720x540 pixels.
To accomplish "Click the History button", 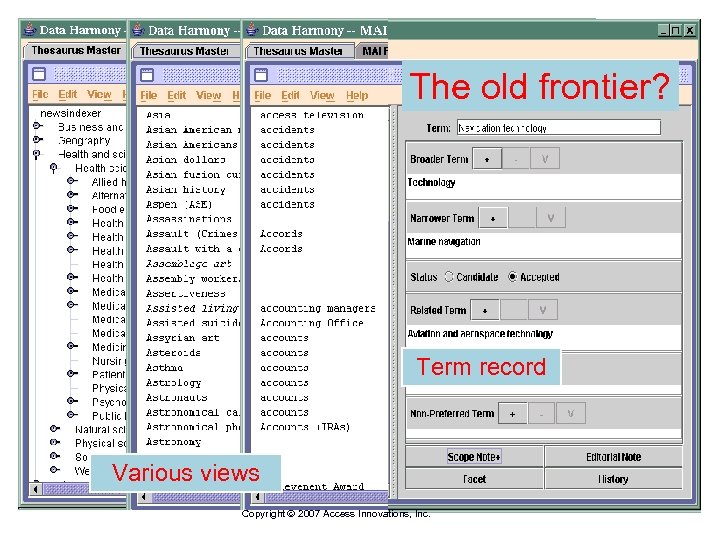I will (x=613, y=479).
